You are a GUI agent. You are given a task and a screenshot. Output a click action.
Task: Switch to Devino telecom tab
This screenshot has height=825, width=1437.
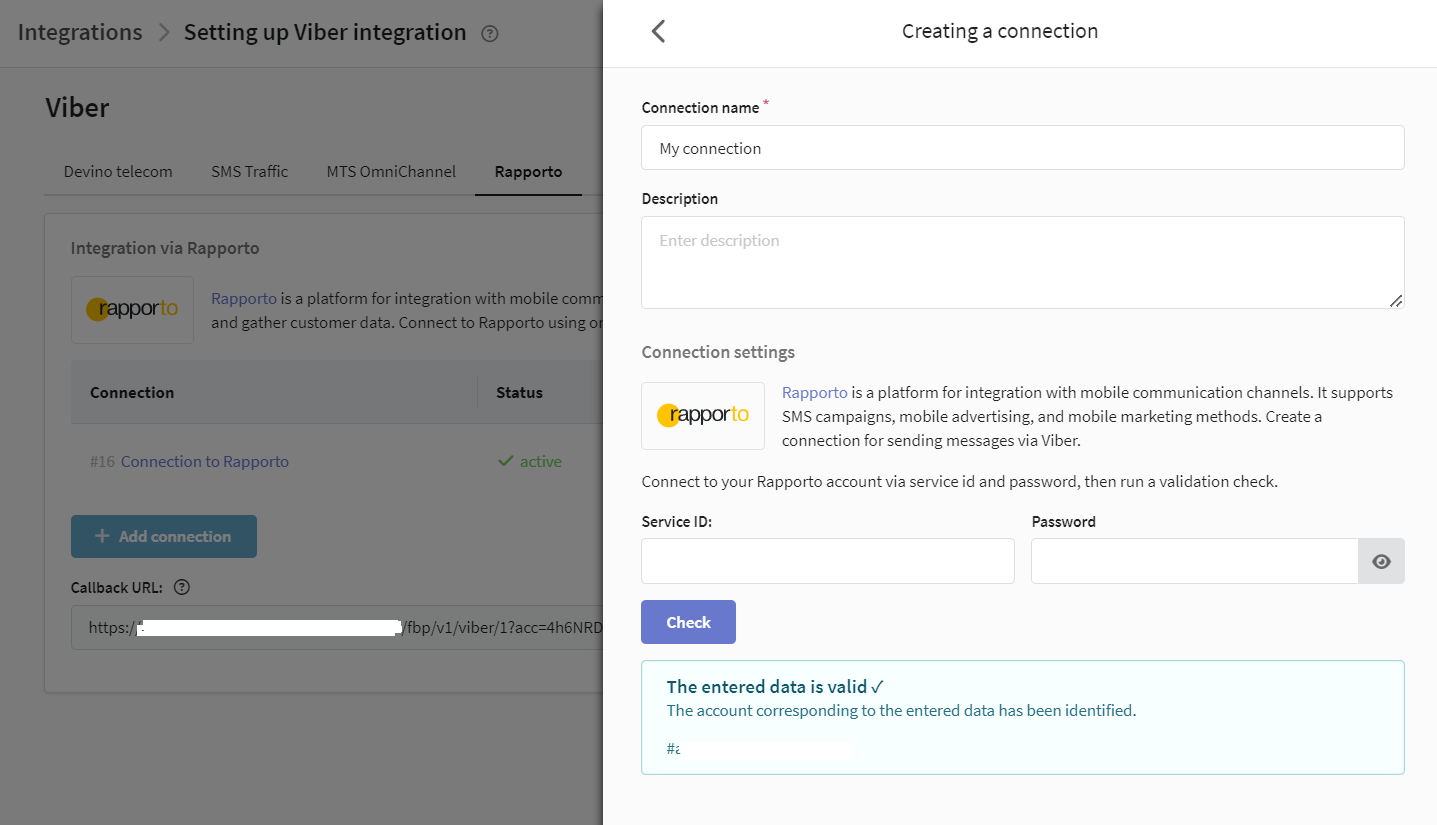point(118,171)
